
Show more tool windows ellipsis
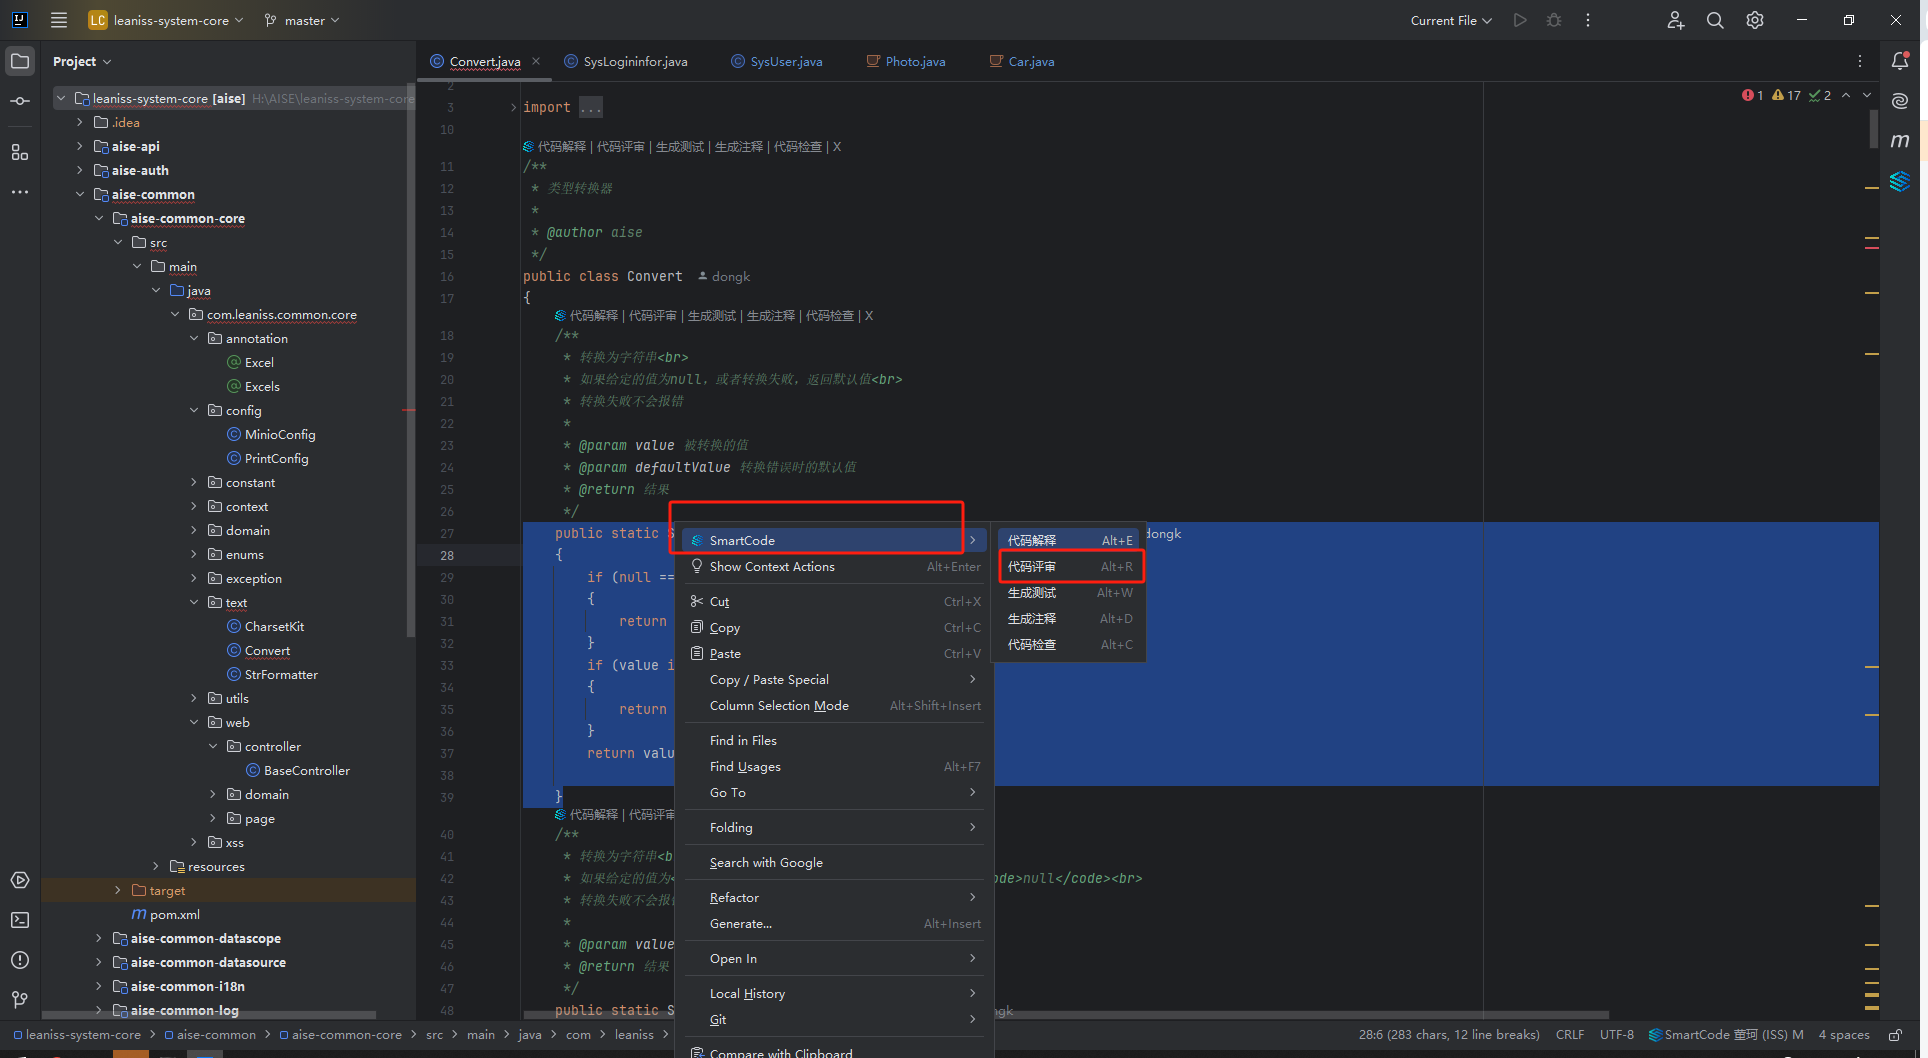click(20, 191)
